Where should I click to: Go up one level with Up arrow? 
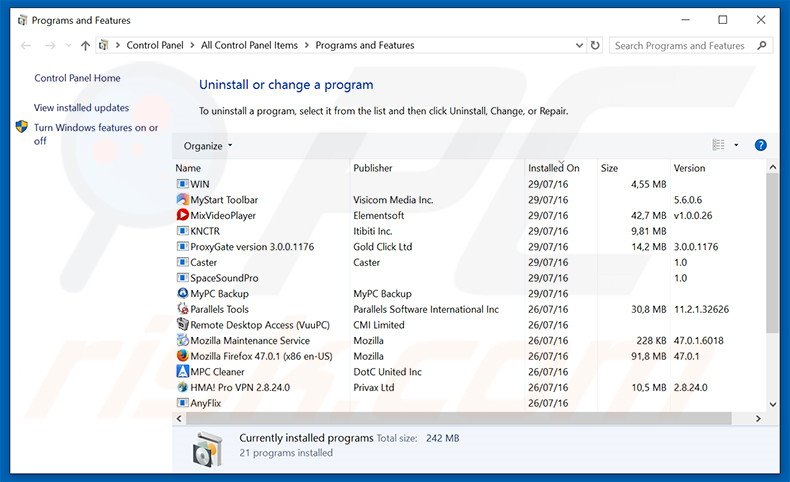(x=85, y=45)
